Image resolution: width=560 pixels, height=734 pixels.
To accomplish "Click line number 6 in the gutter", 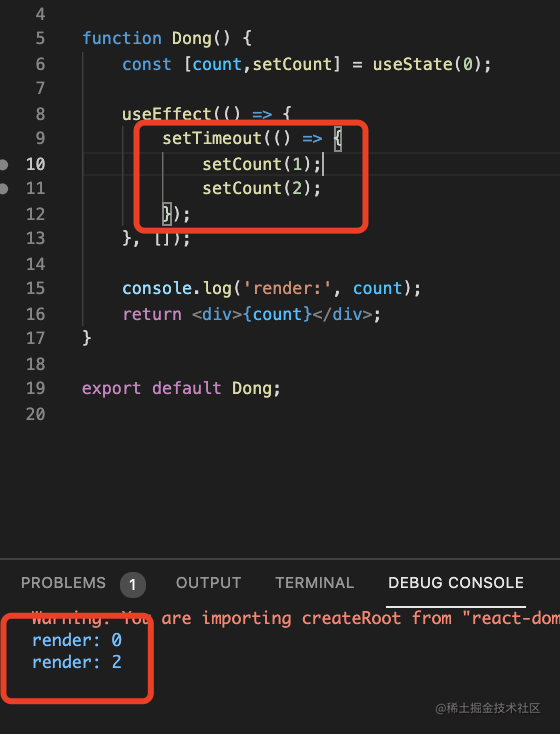I will (40, 64).
